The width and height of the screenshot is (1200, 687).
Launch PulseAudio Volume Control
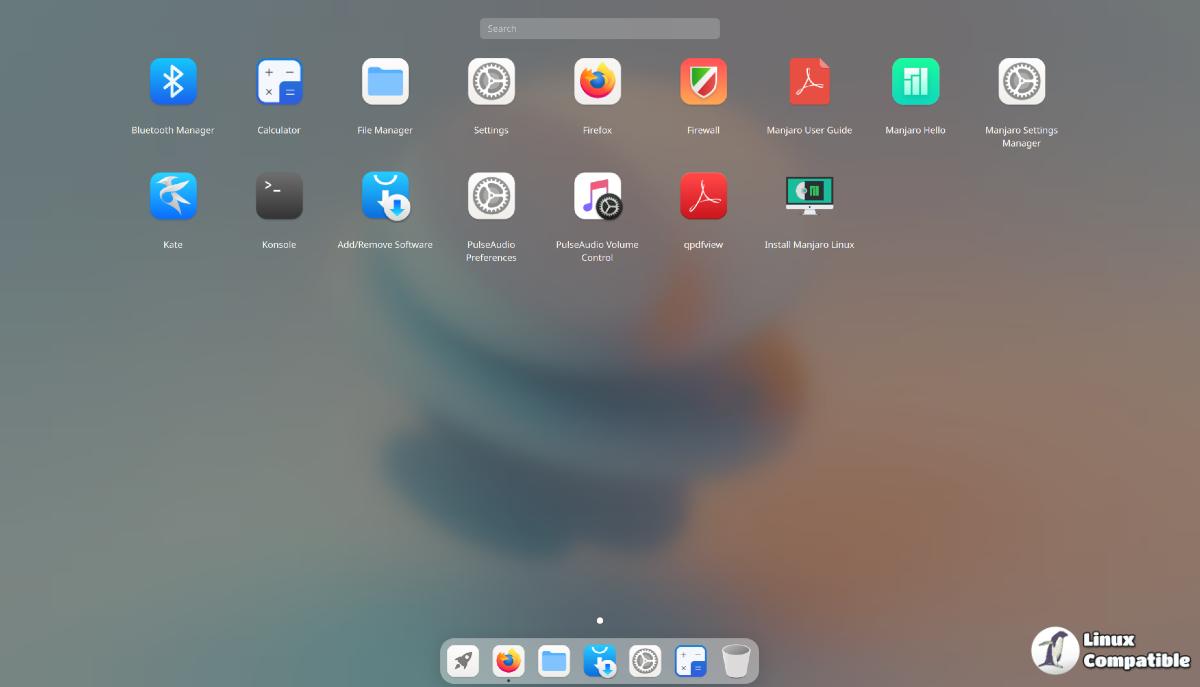click(x=597, y=196)
